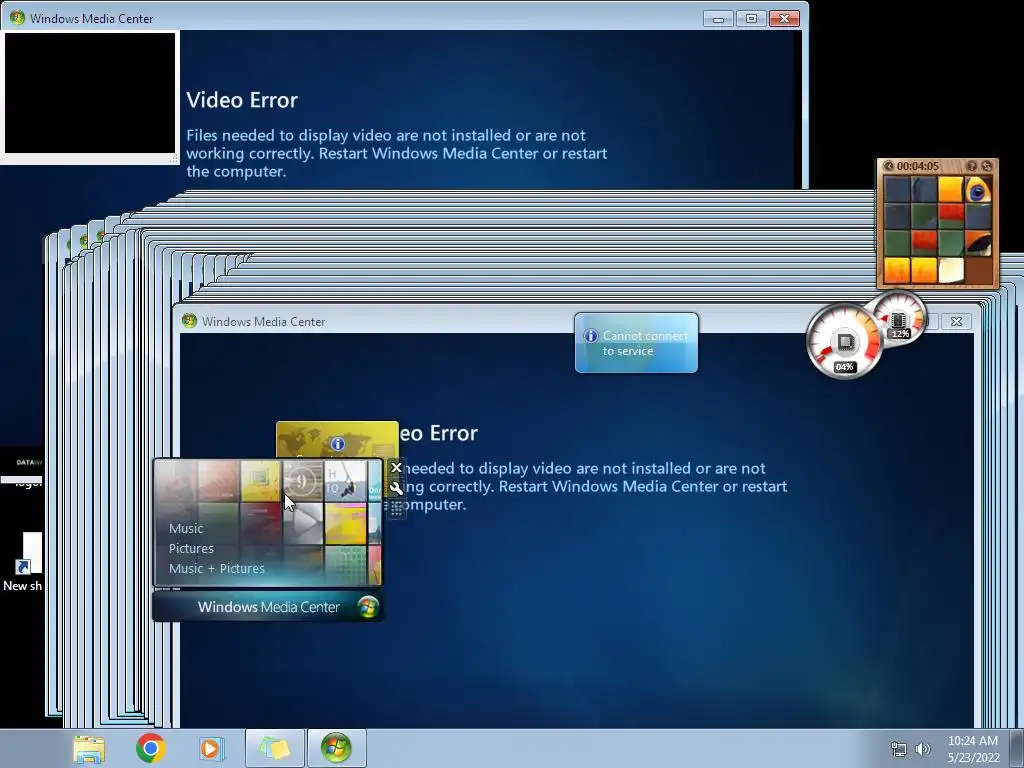Close the front Windows Media Center window
Viewport: 1024px width, 768px height.
[956, 321]
